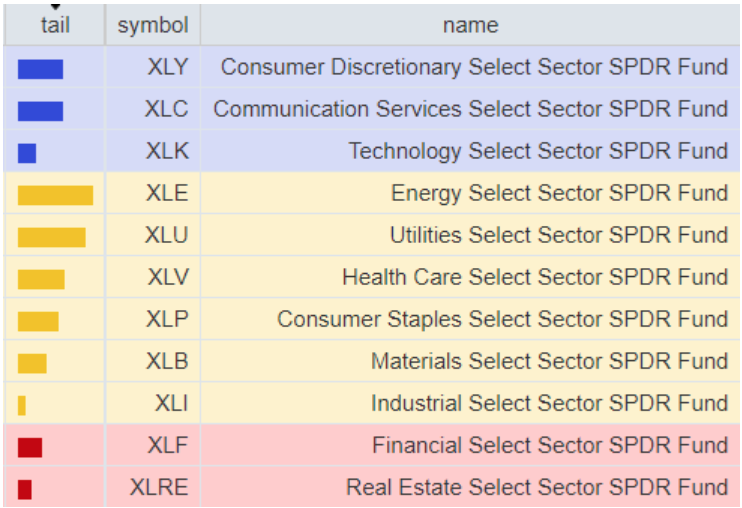Click the symbol column header
This screenshot has height=508, width=742.
coord(152,25)
